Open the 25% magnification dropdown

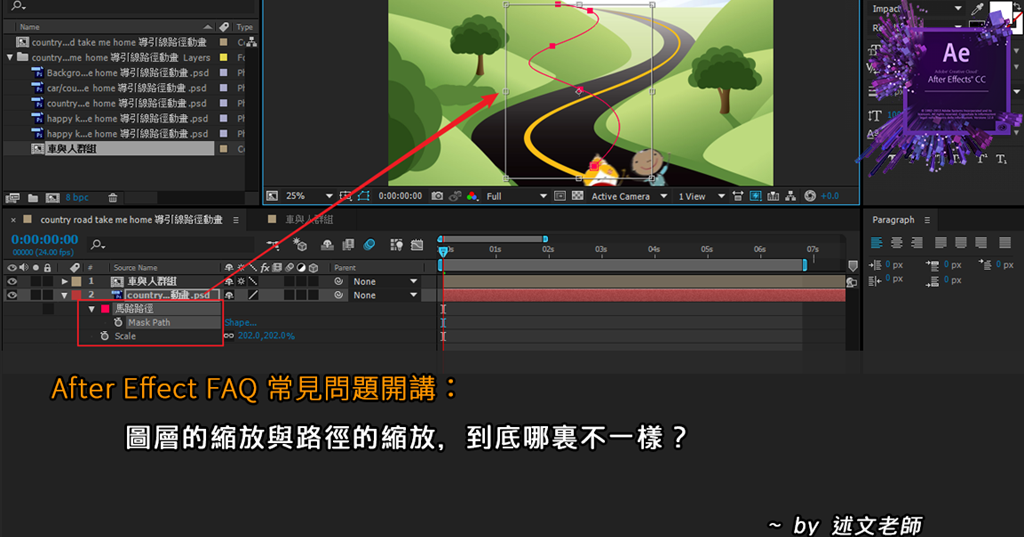click(x=309, y=196)
